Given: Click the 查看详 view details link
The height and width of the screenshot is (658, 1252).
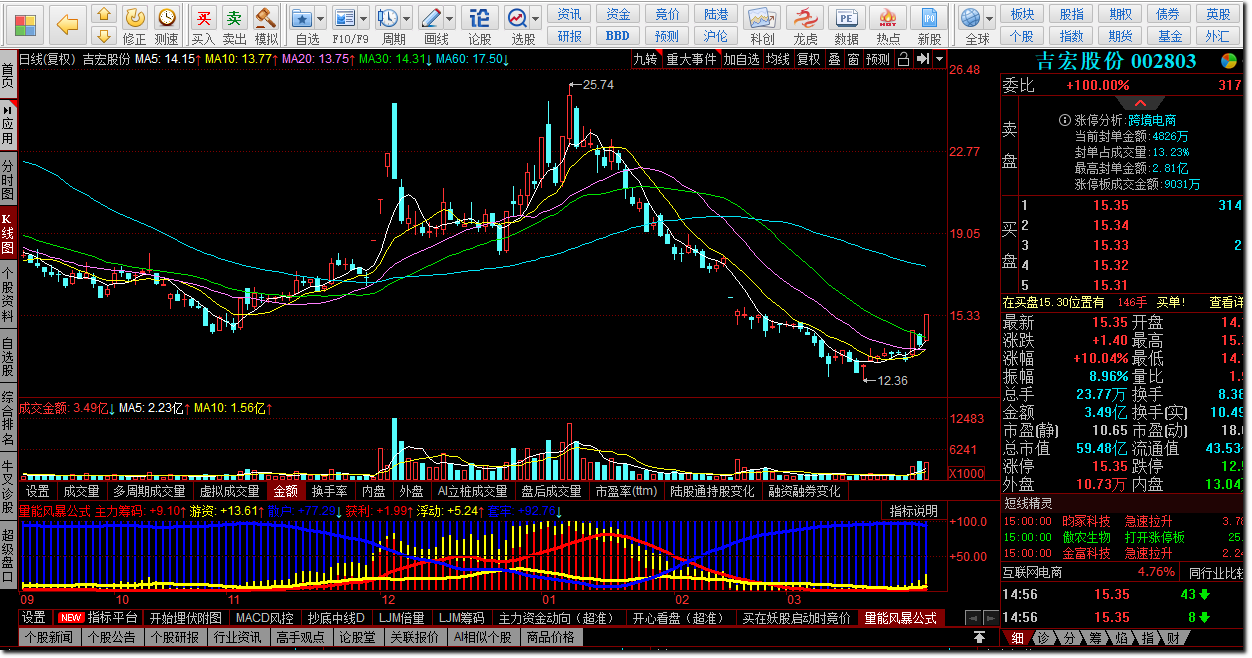Looking at the screenshot, I should [1226, 302].
